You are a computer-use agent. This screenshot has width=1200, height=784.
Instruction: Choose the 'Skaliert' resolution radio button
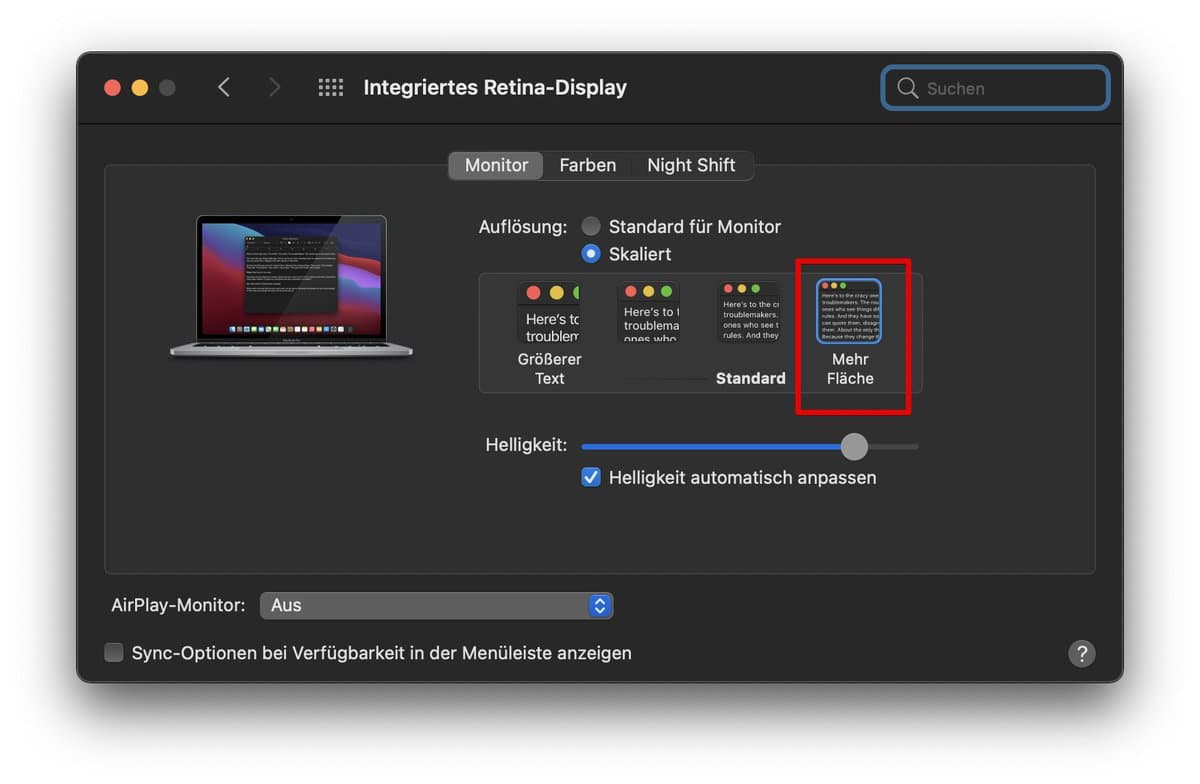coord(592,254)
